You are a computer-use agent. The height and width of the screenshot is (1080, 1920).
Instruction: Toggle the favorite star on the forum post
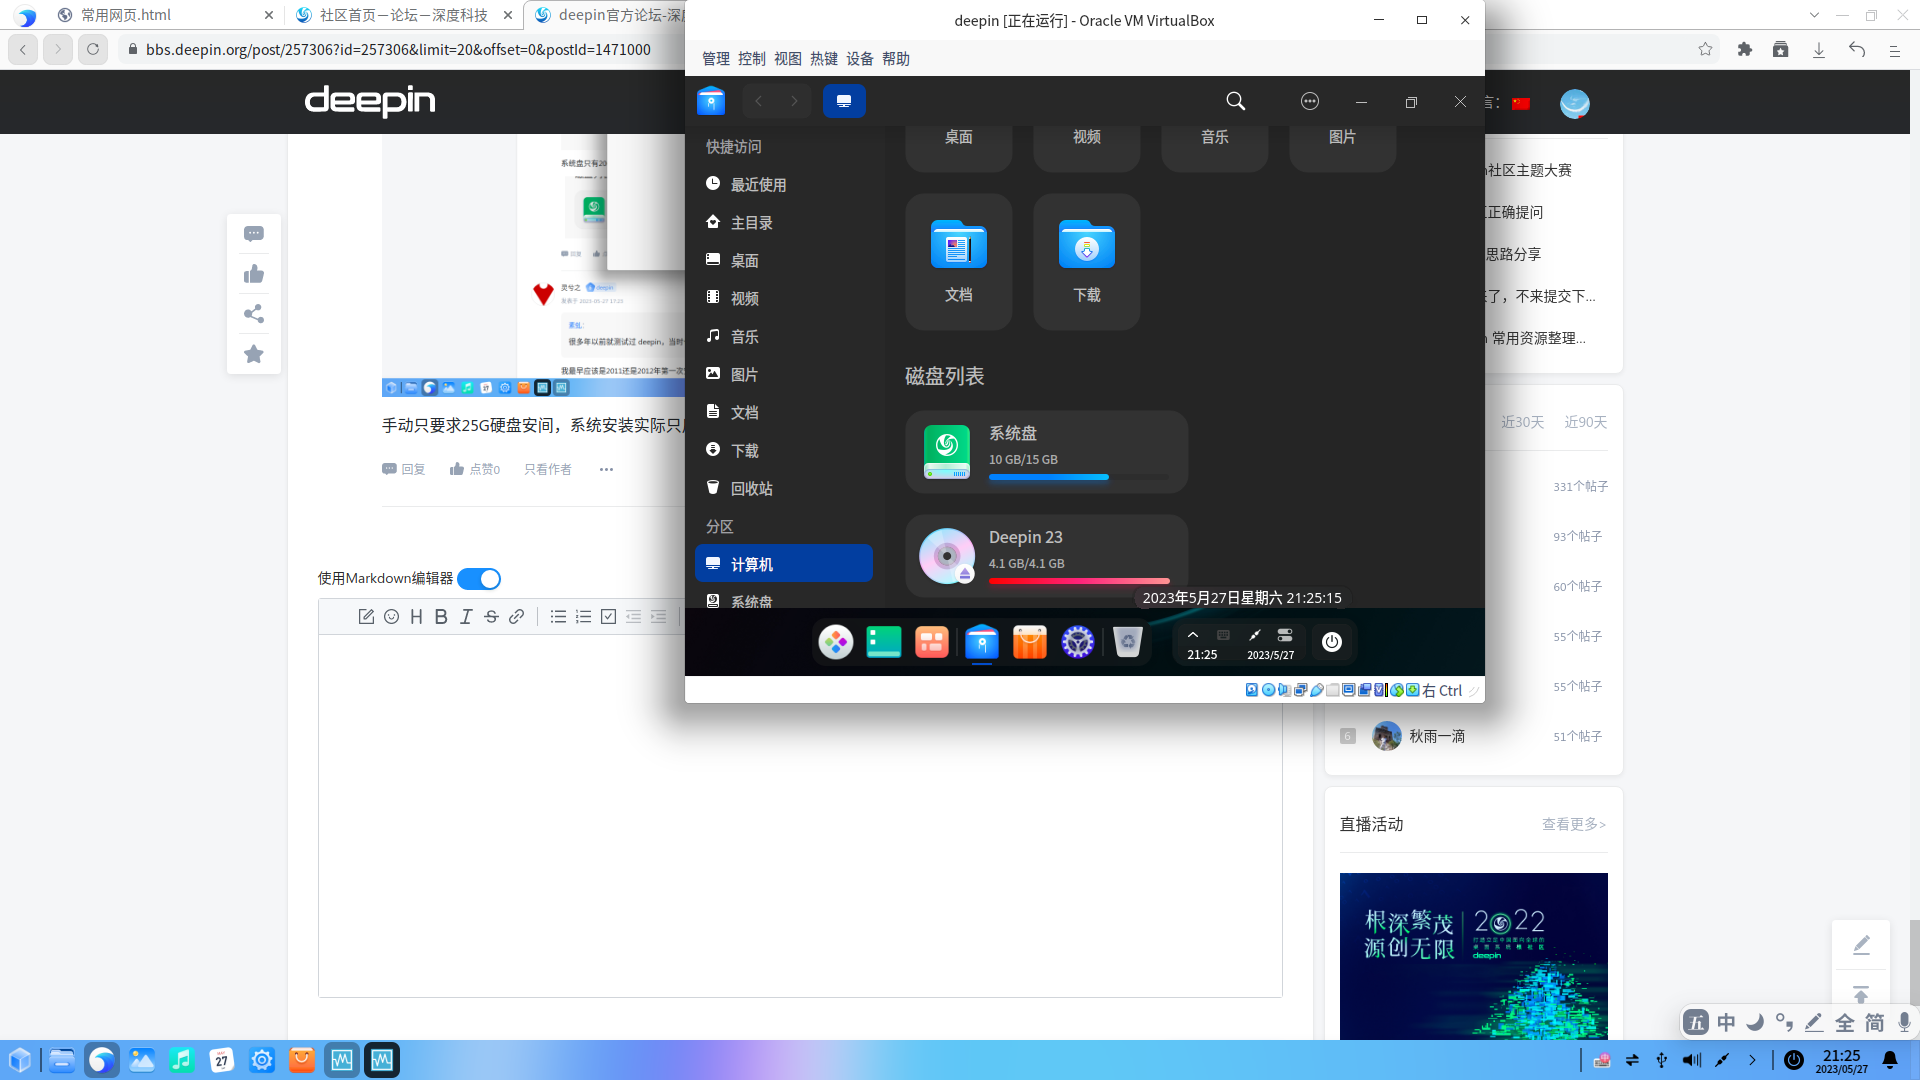tap(253, 354)
